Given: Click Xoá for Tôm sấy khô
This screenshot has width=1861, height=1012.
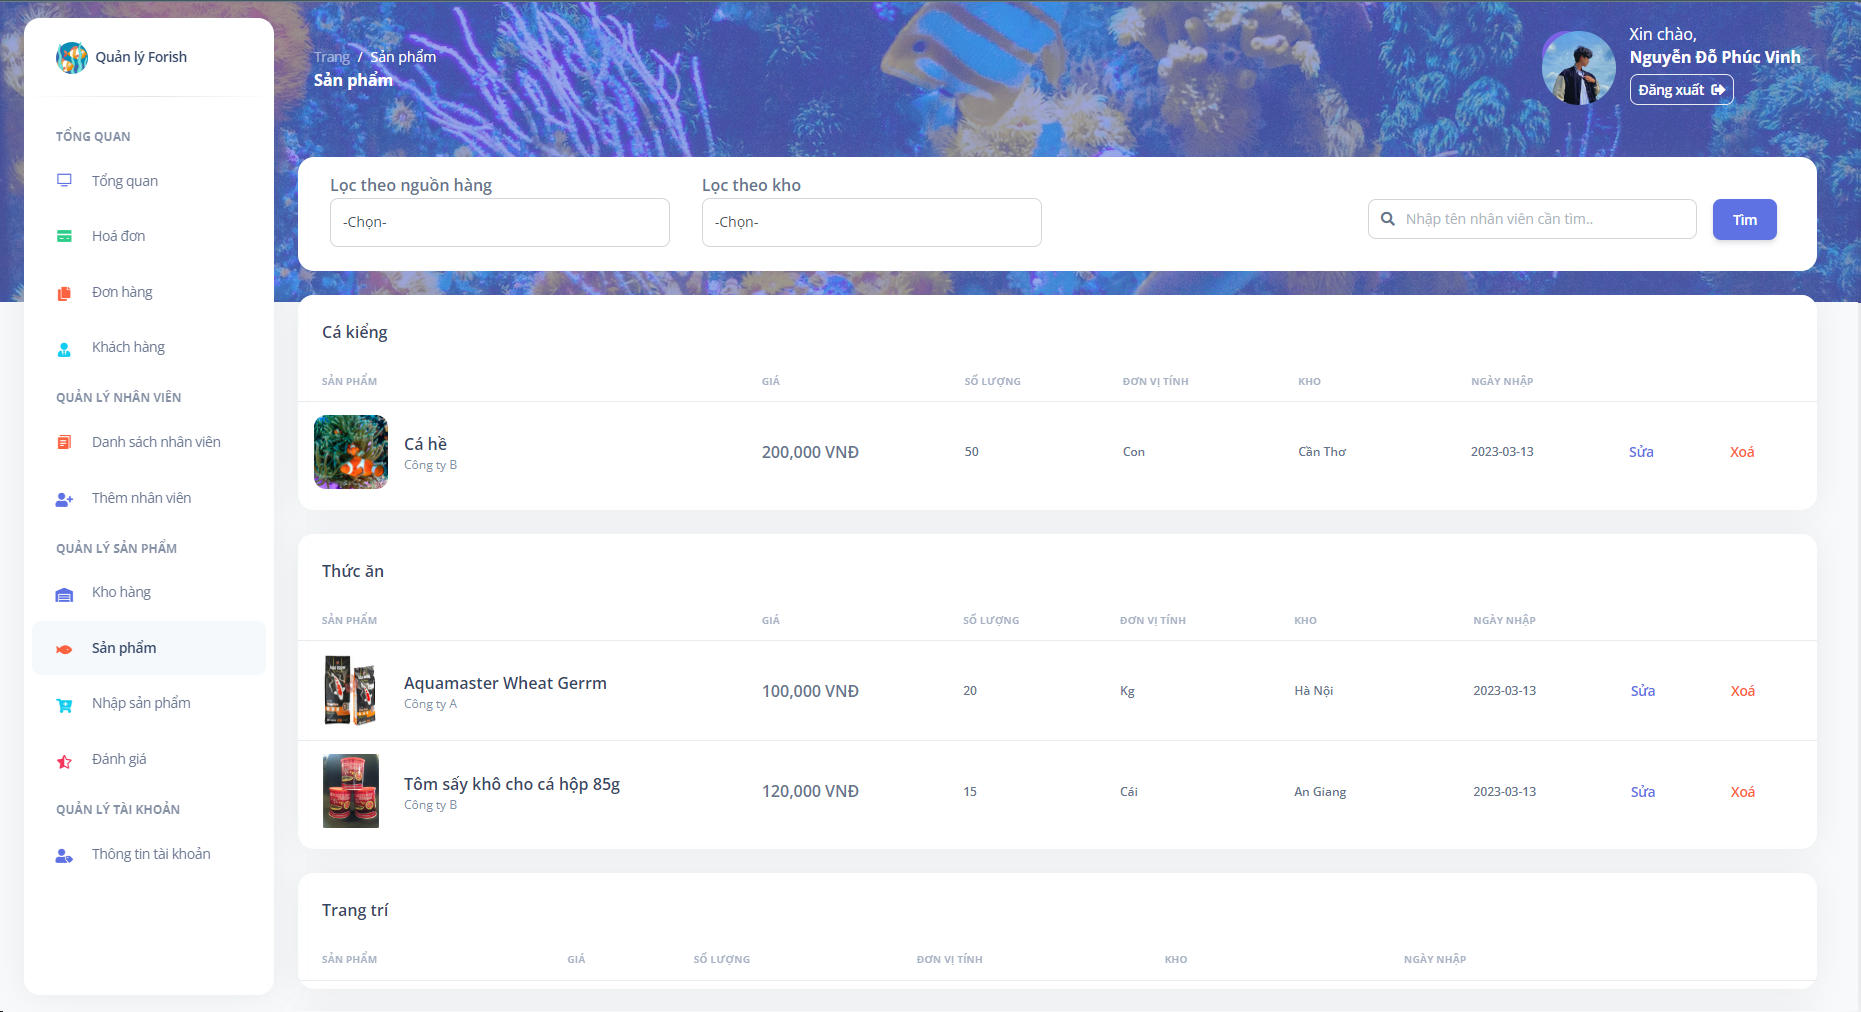Looking at the screenshot, I should [x=1743, y=792].
